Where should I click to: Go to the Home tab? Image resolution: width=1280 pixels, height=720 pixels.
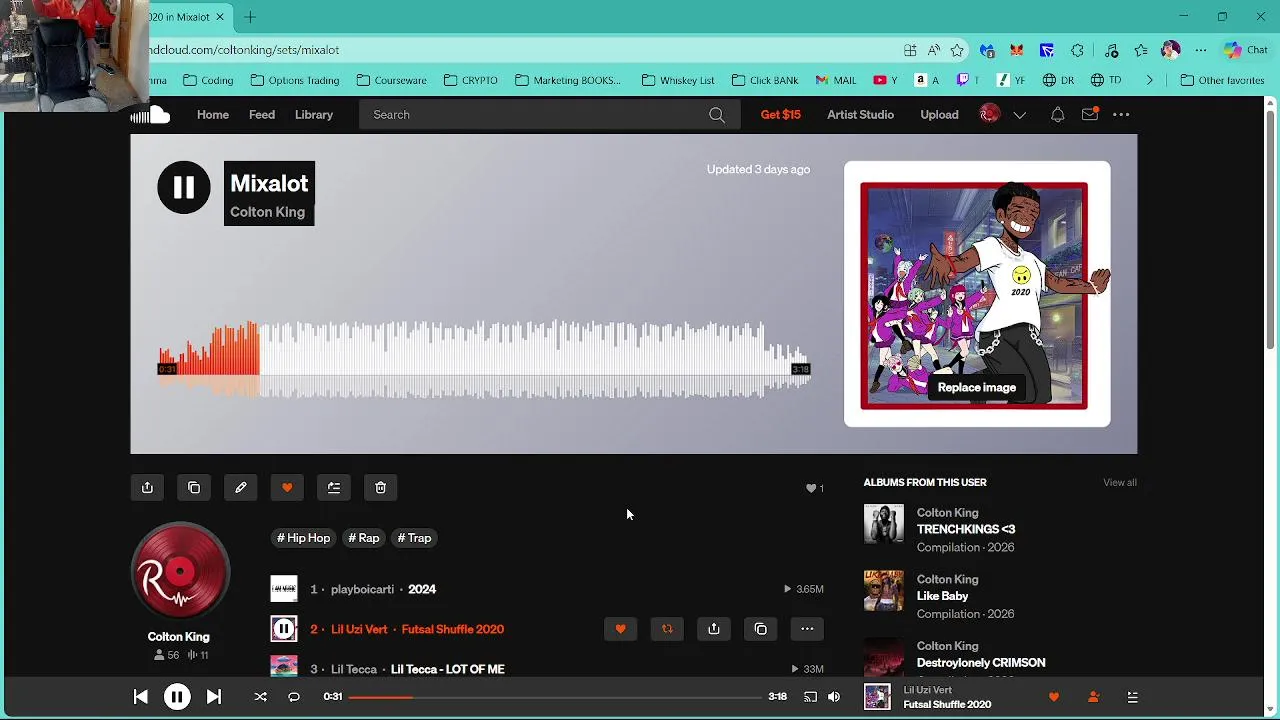point(213,115)
